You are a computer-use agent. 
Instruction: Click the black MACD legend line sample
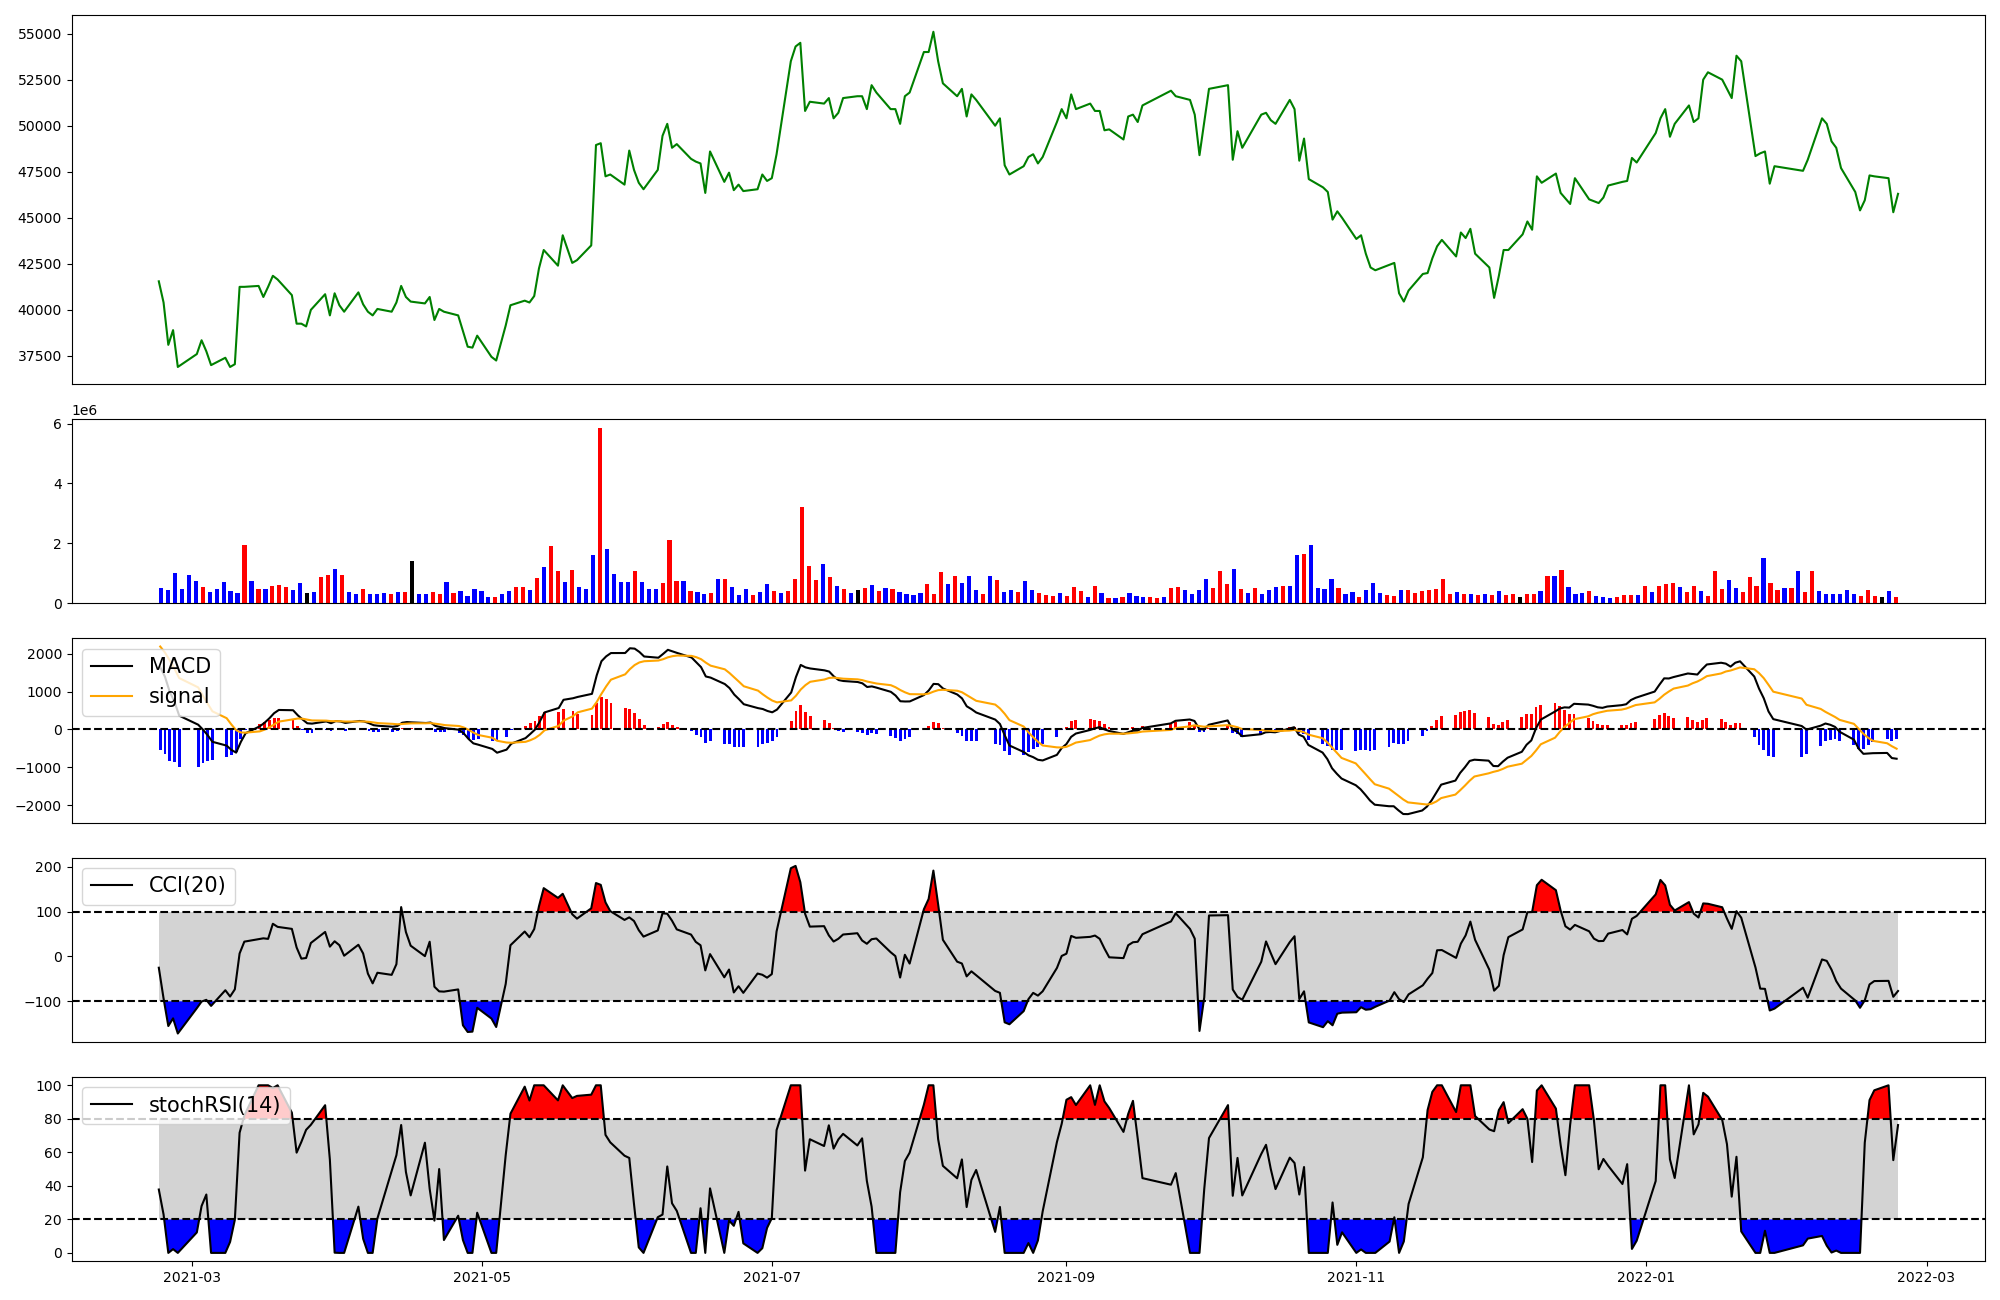point(112,666)
